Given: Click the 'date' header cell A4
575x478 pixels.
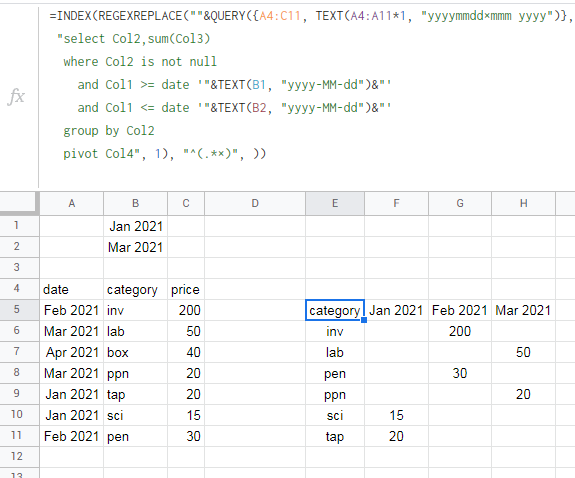Looking at the screenshot, I should click(x=72, y=289).
